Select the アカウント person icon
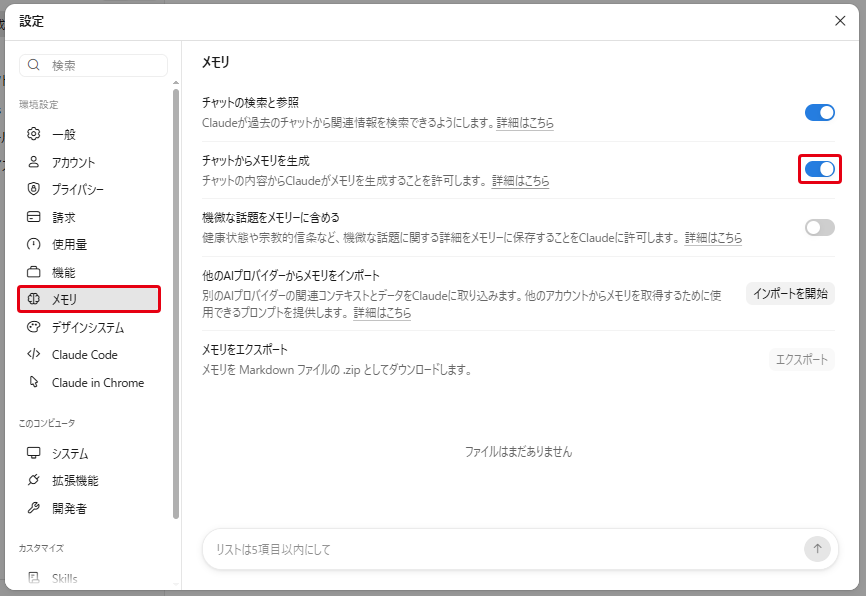866x596 pixels. 34,162
